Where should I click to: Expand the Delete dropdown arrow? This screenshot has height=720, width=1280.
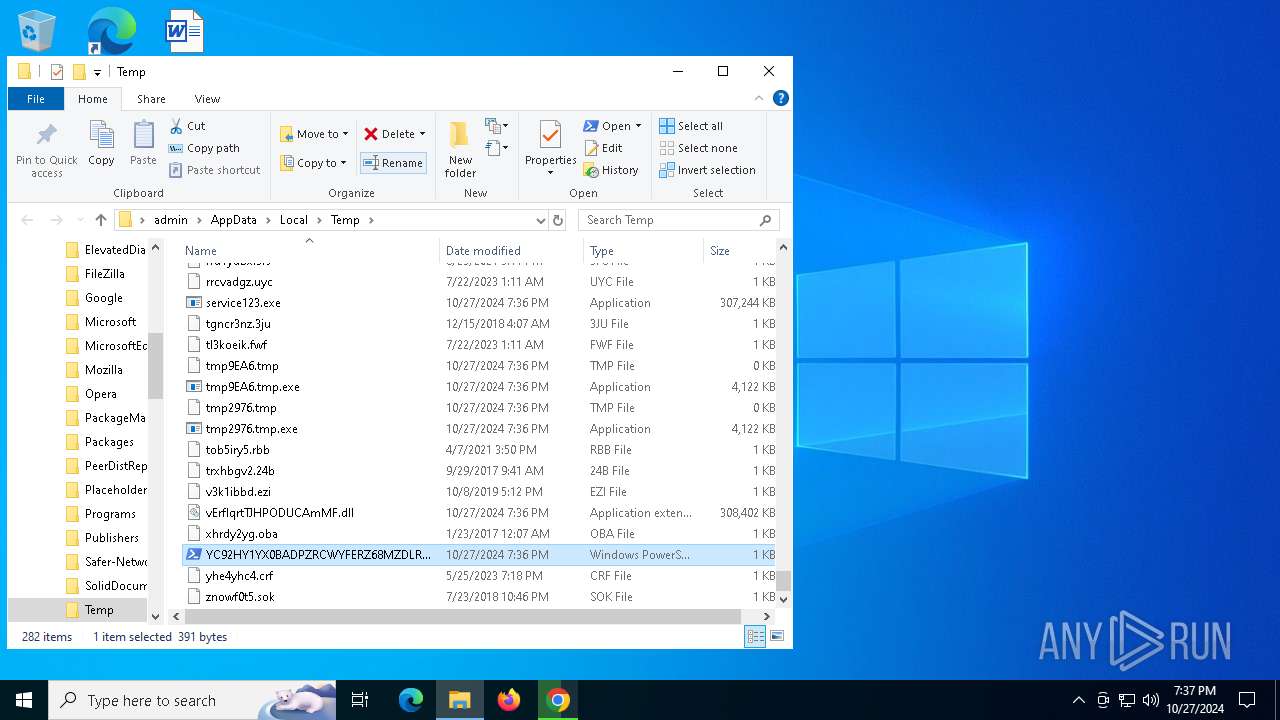(x=422, y=134)
